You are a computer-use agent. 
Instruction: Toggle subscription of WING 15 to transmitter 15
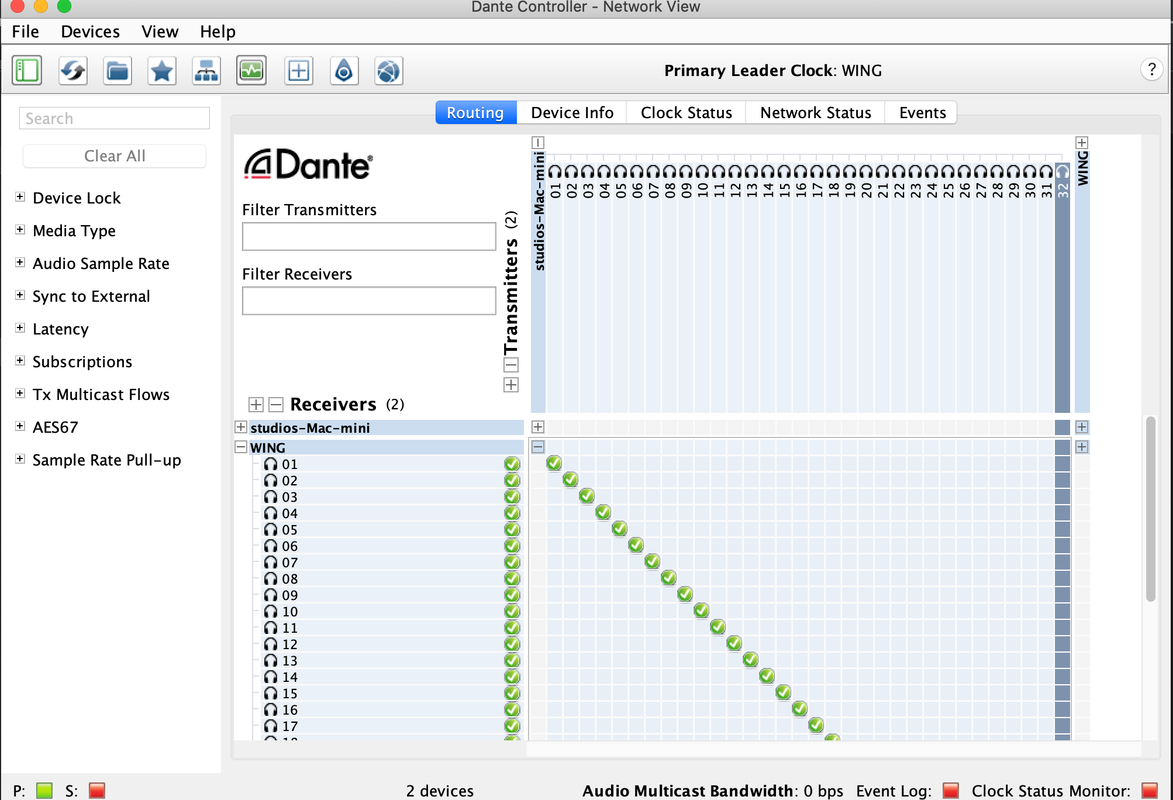pos(783,692)
